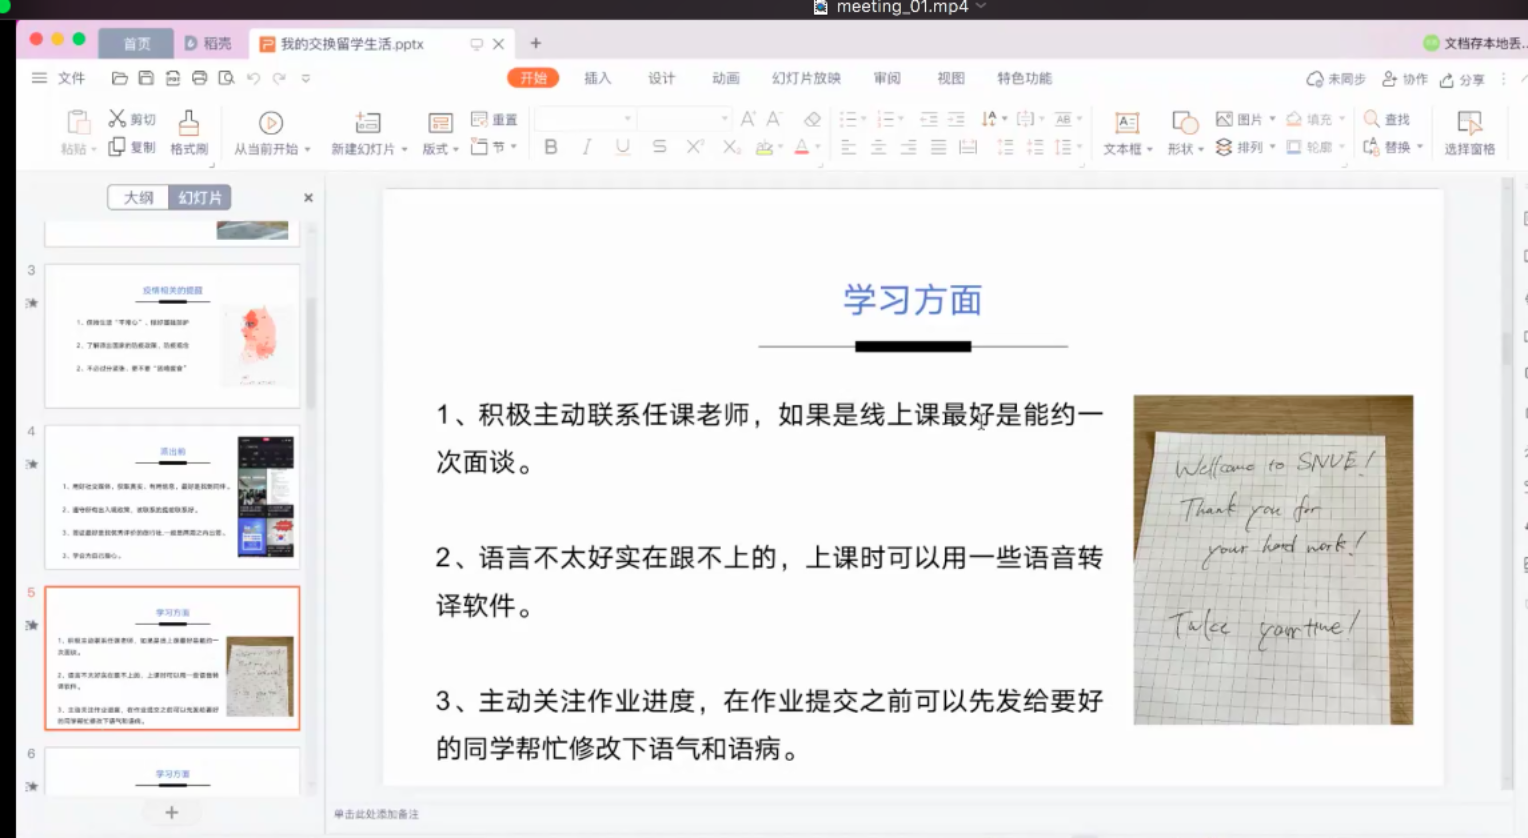This screenshot has width=1528, height=838.
Task: Click the Format Painter (格式刷) icon
Action: (x=188, y=124)
